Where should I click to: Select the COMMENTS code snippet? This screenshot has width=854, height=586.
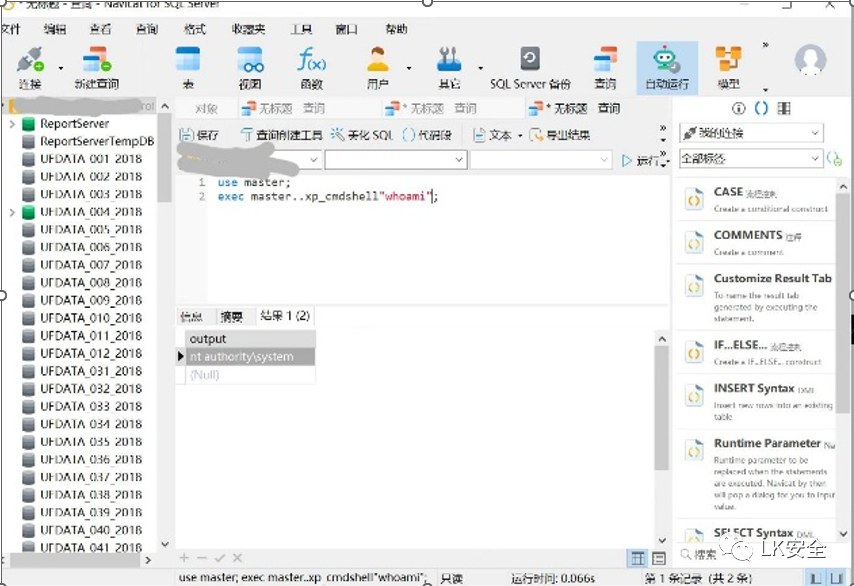point(756,242)
